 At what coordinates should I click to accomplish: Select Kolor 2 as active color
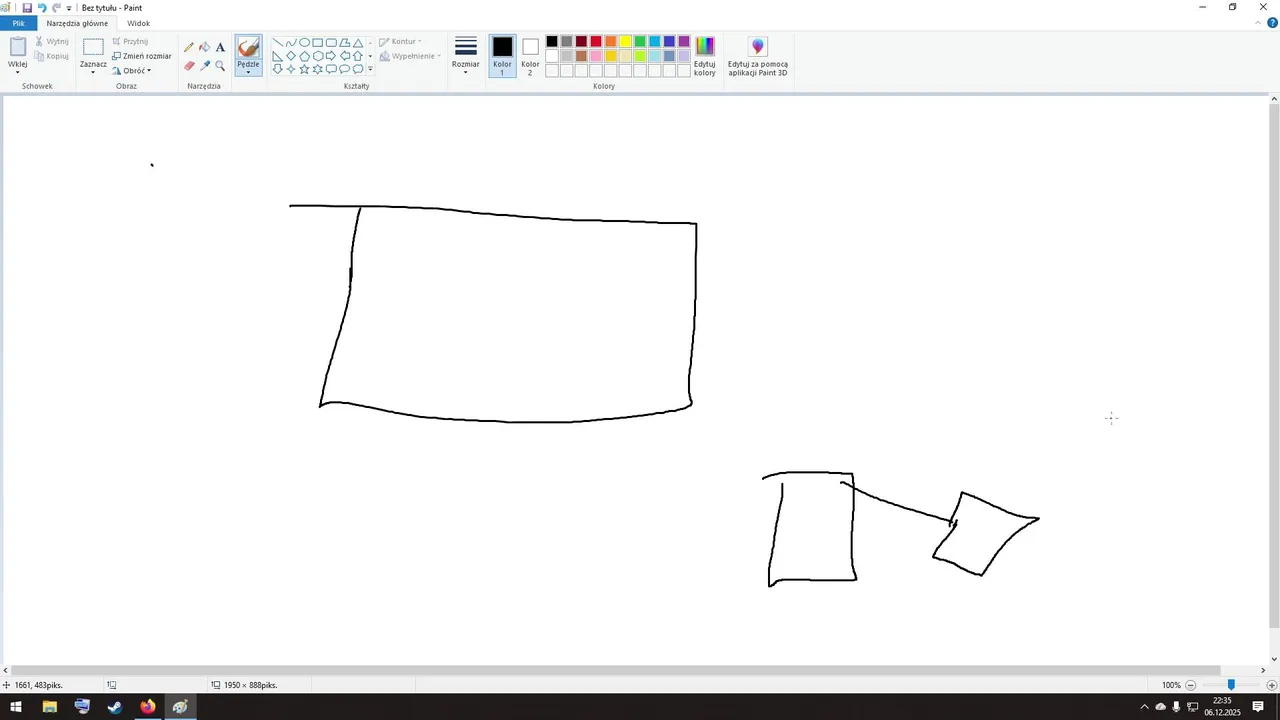click(530, 56)
